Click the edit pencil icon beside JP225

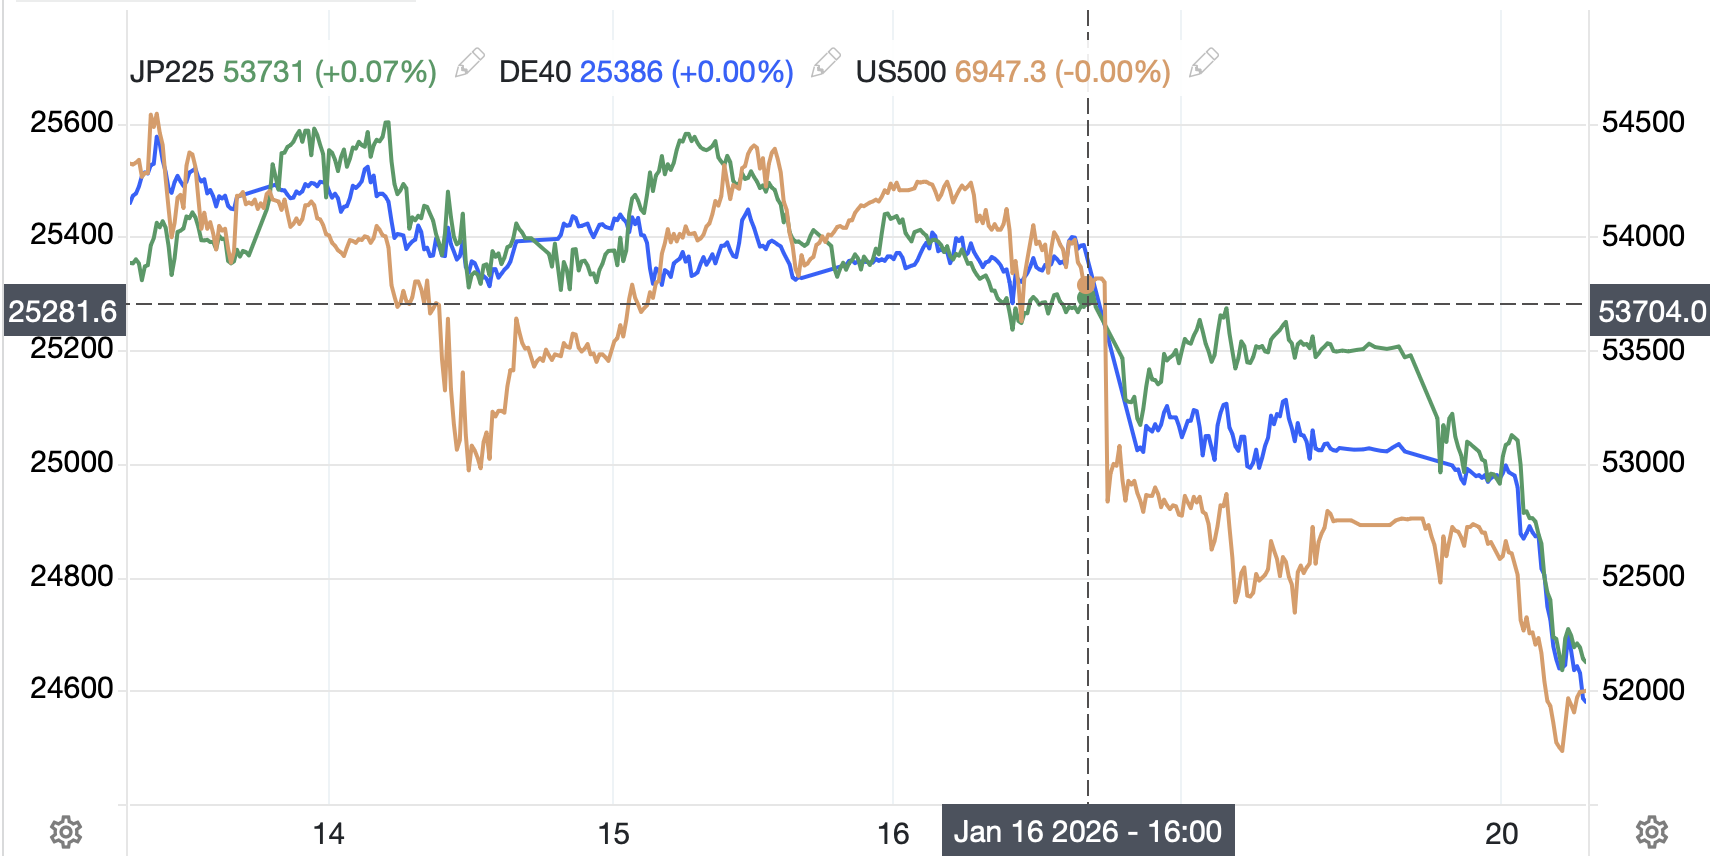[x=469, y=64]
